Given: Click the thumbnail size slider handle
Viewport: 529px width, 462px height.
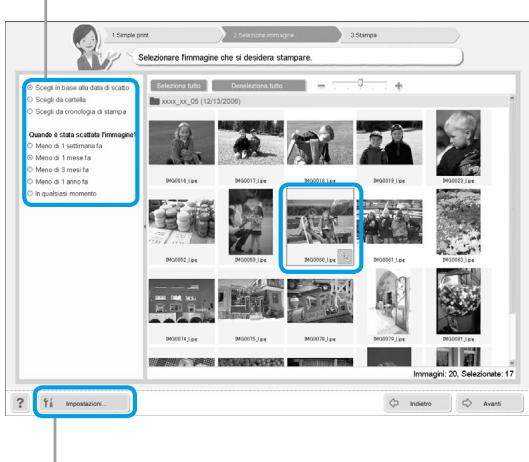Looking at the screenshot, I should tap(360, 82).
